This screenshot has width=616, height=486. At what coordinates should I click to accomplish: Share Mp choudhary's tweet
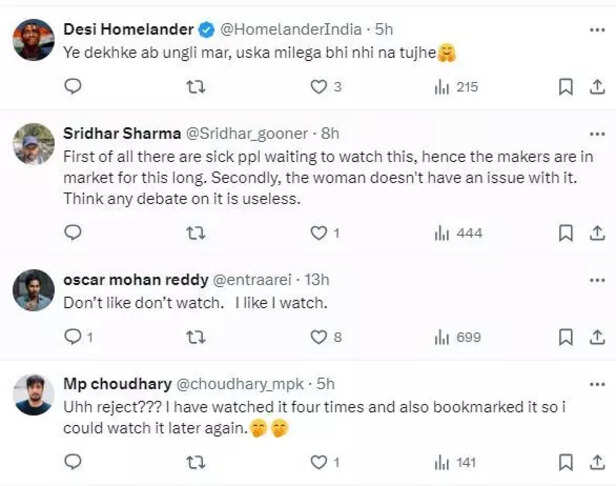coord(597,461)
